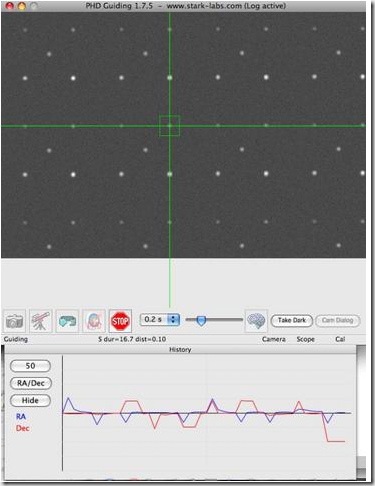Click the 50 history length button
Image resolution: width=375 pixels, height=486 pixels.
pyautogui.click(x=30, y=366)
